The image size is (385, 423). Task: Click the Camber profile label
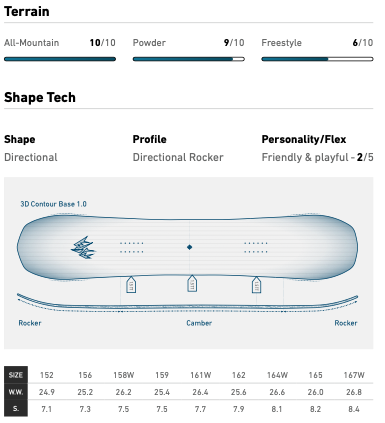[199, 323]
